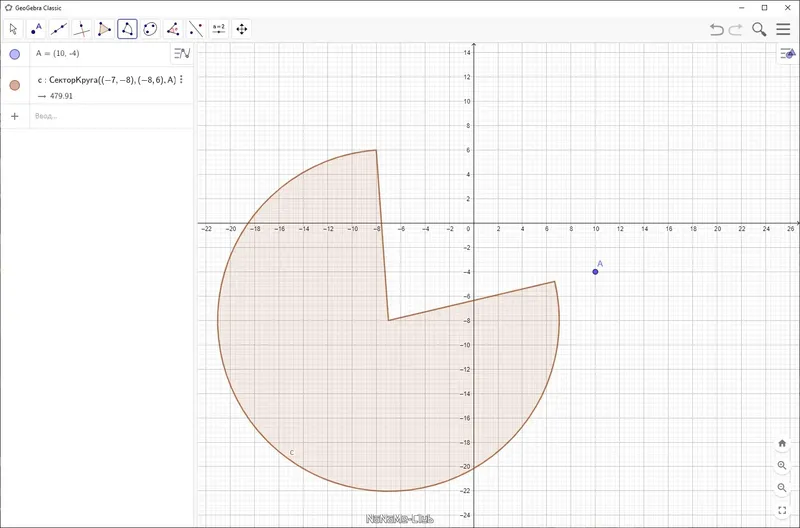
Task: Select the A = (10, -4) entry
Action: (58, 54)
